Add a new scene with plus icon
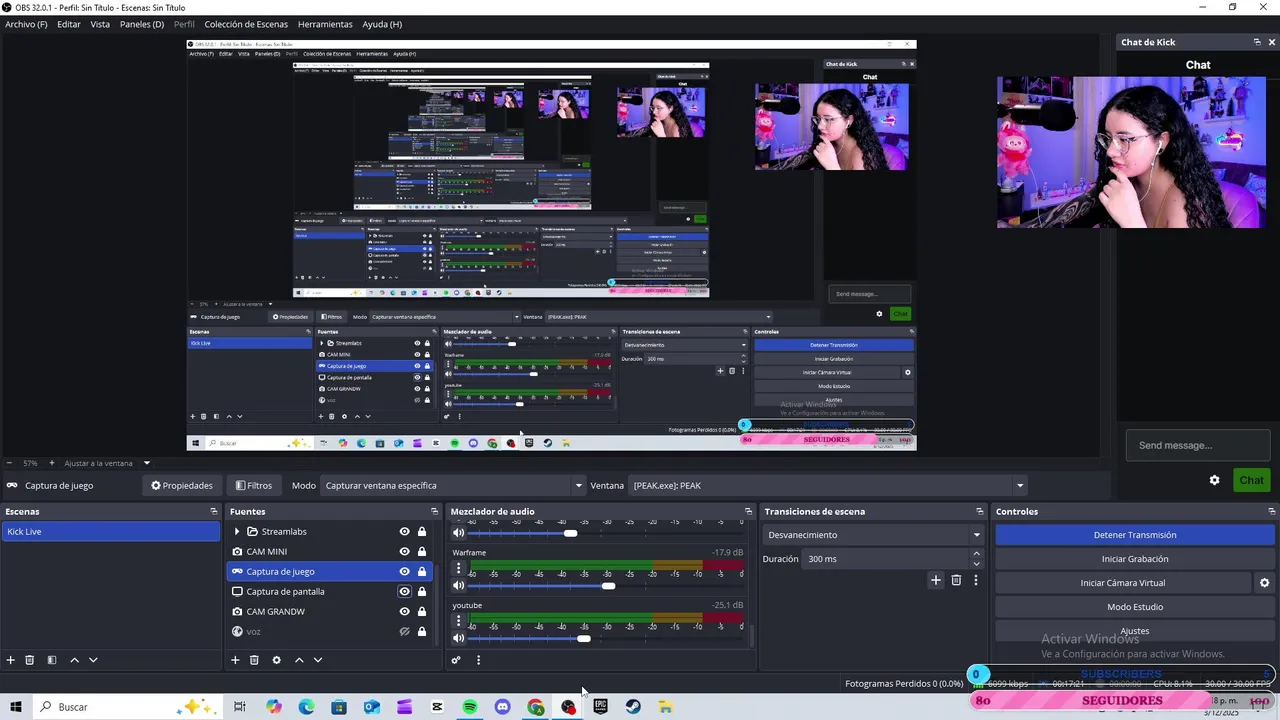 click(11, 660)
